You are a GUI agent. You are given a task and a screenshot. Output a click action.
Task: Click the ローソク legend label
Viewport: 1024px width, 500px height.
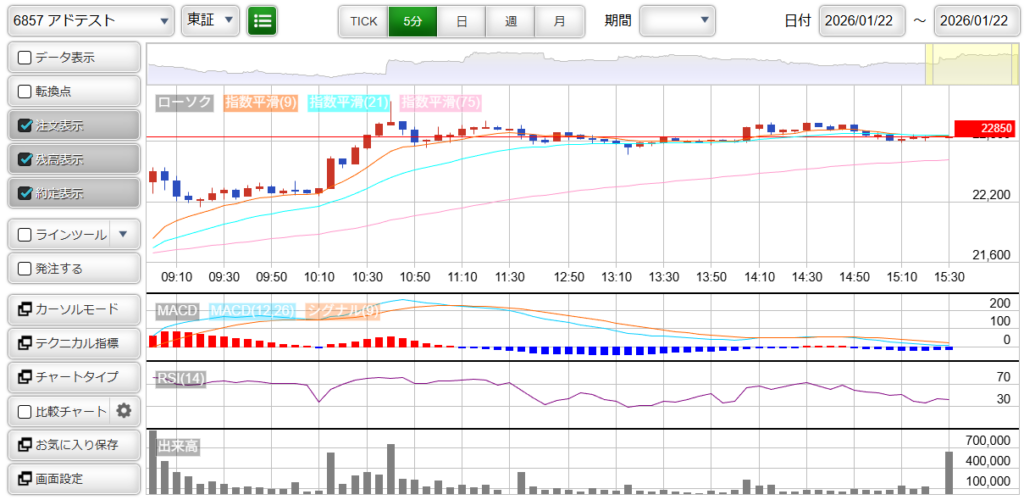tap(186, 102)
